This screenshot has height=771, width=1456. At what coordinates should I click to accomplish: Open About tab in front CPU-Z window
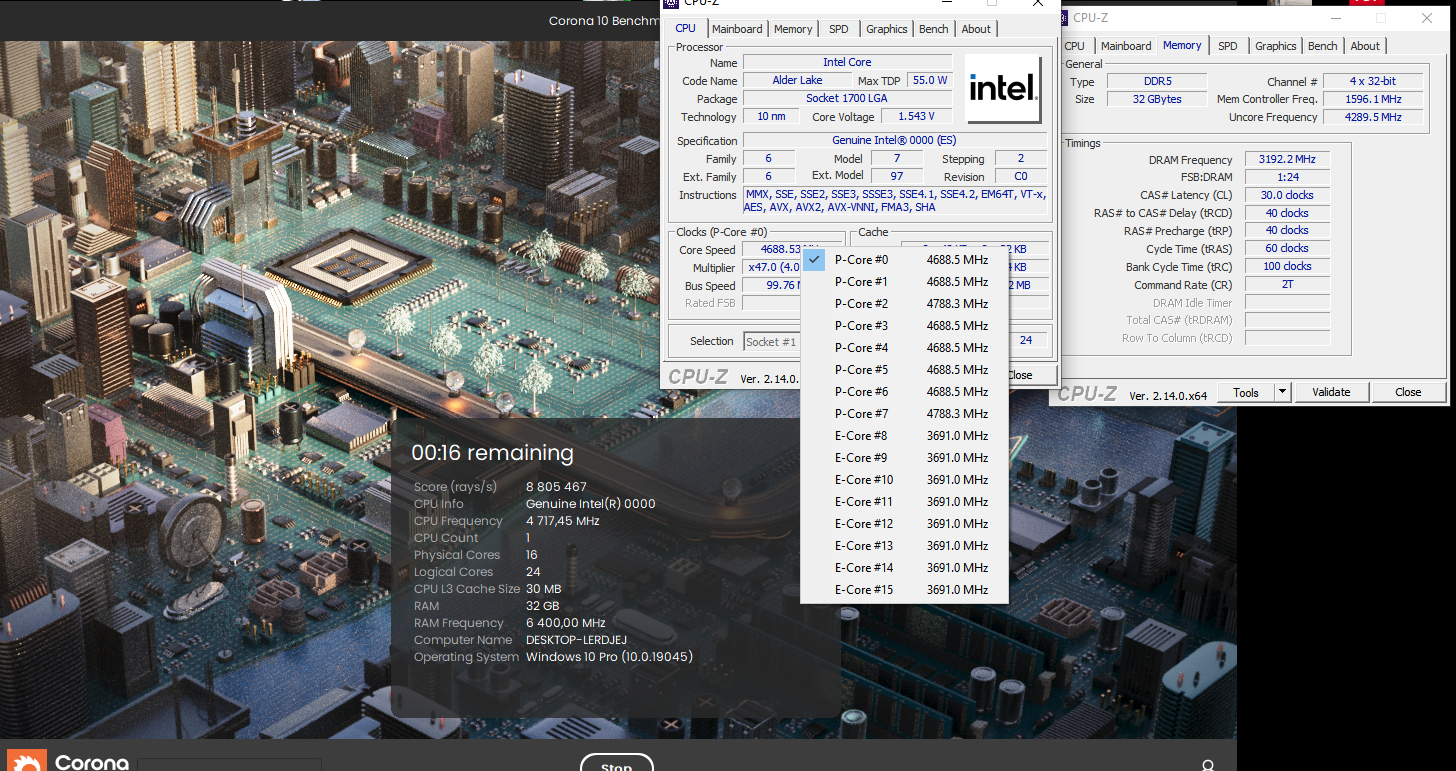pyautogui.click(x=976, y=29)
